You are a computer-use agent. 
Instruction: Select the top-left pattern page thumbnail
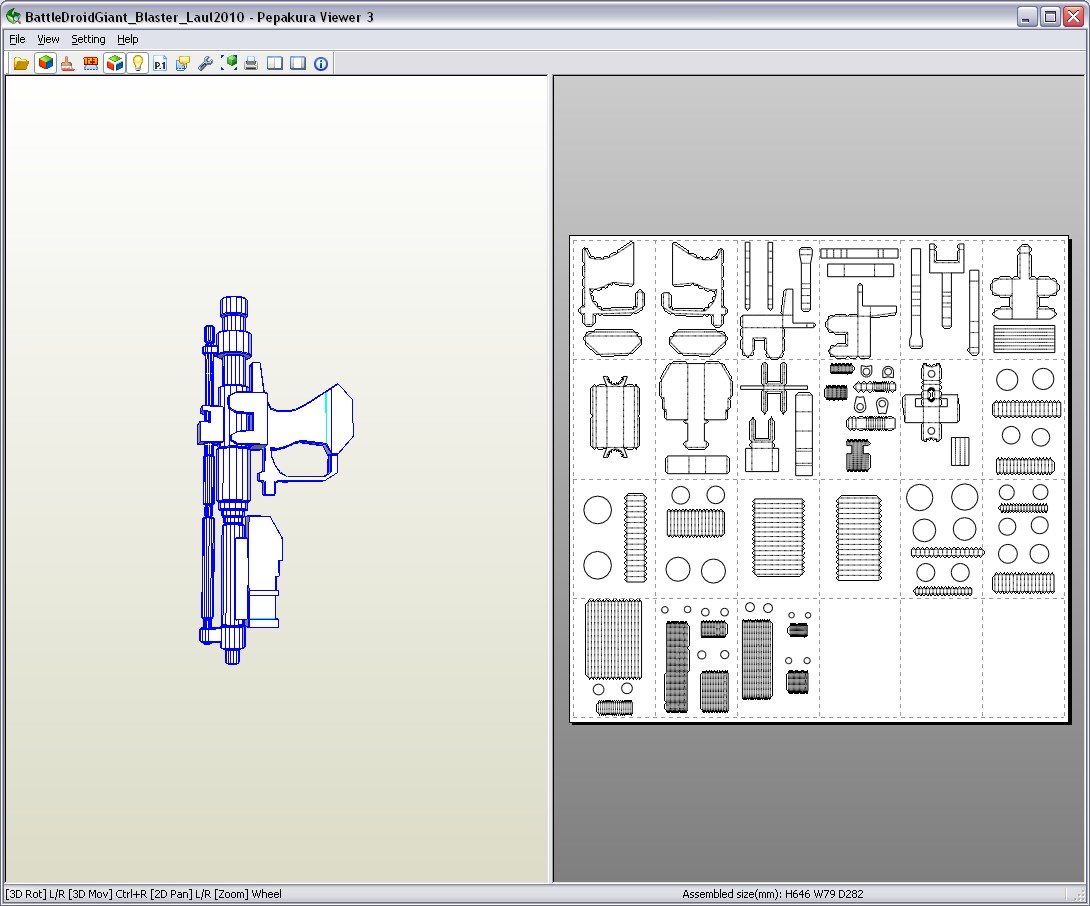(x=613, y=298)
